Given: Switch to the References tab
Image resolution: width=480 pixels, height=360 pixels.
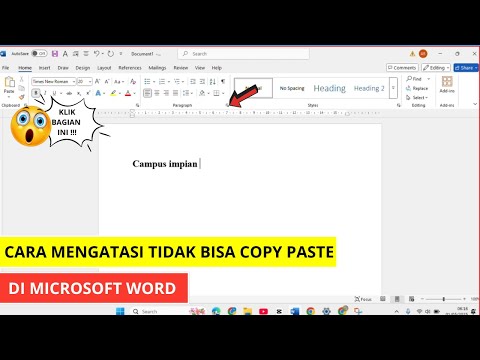Looking at the screenshot, I should click(x=130, y=68).
